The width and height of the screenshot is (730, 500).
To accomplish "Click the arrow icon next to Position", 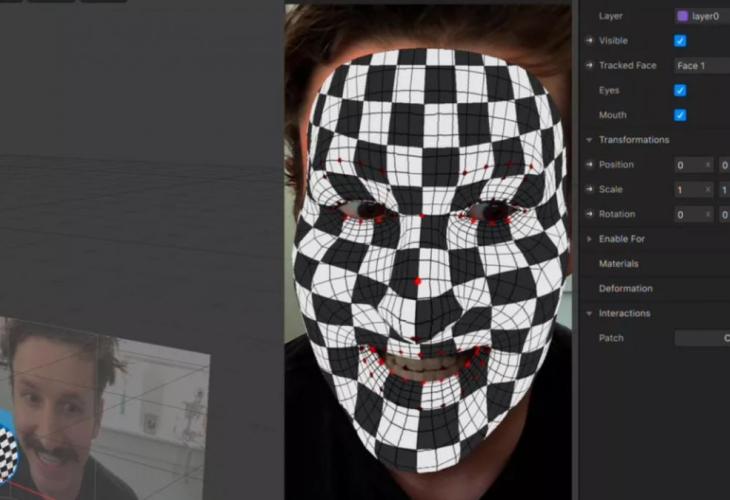I will [x=590, y=164].
